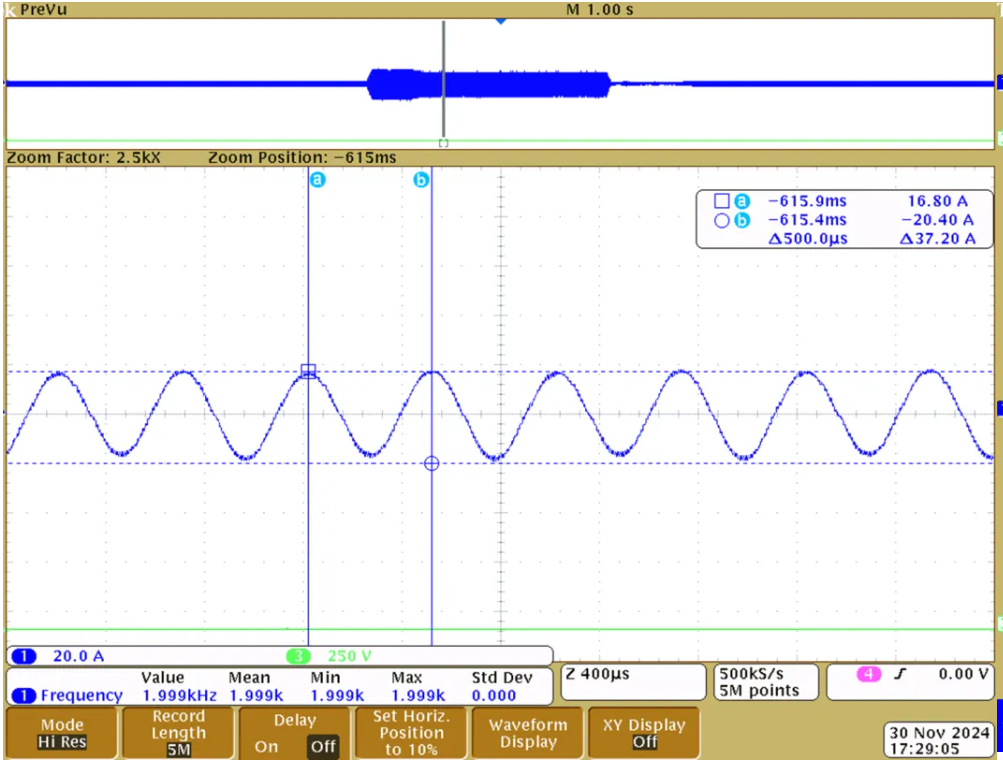Click the −20.40 A cursor b reading
1003x760 pixels.
click(938, 220)
